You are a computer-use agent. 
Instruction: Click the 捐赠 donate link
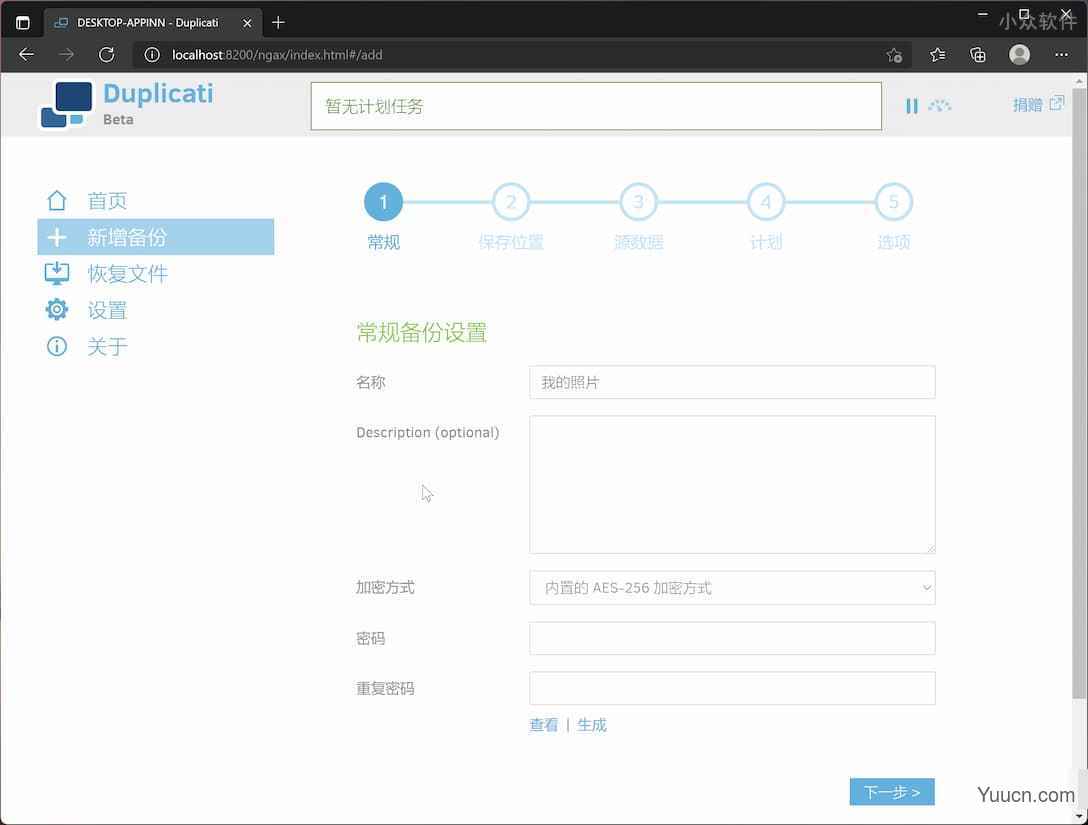coord(1028,105)
